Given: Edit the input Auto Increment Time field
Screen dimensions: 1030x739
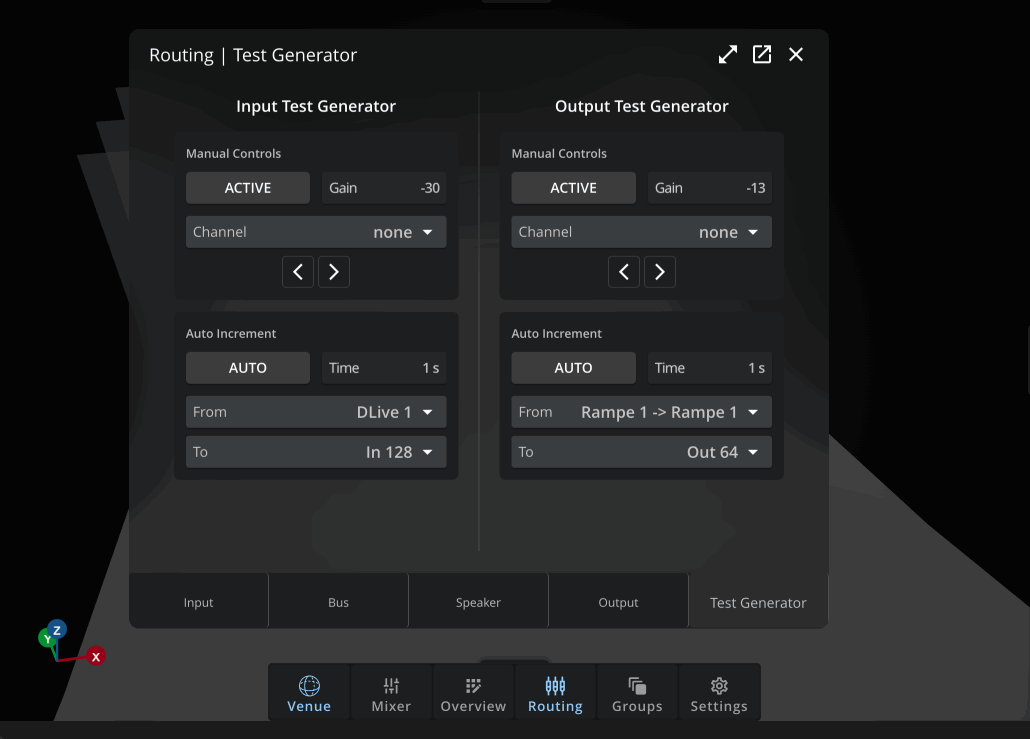Looking at the screenshot, I should (384, 368).
